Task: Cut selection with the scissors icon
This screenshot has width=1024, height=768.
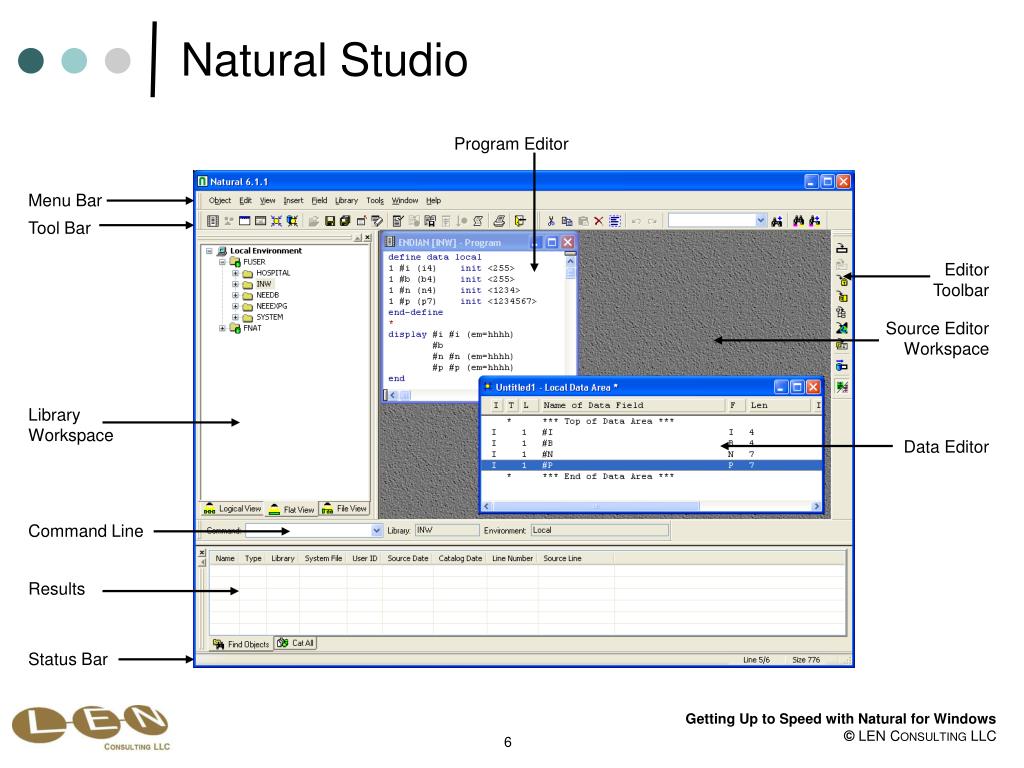Action: pos(551,221)
